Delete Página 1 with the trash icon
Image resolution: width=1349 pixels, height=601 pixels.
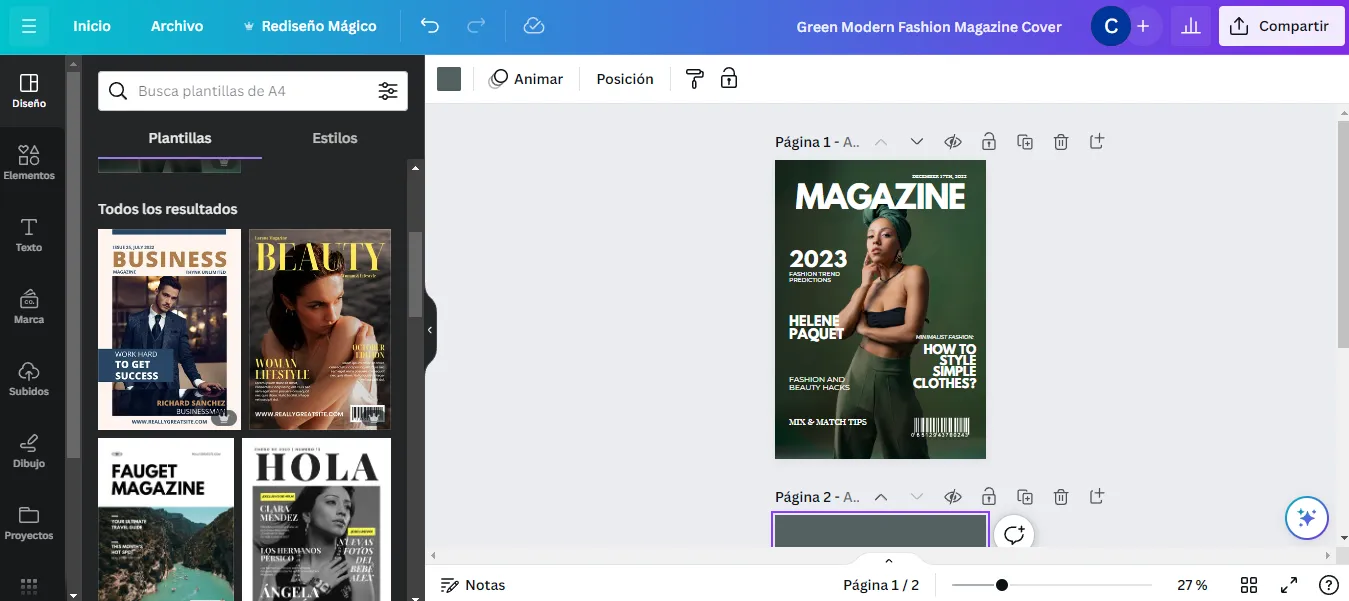pos(1060,141)
